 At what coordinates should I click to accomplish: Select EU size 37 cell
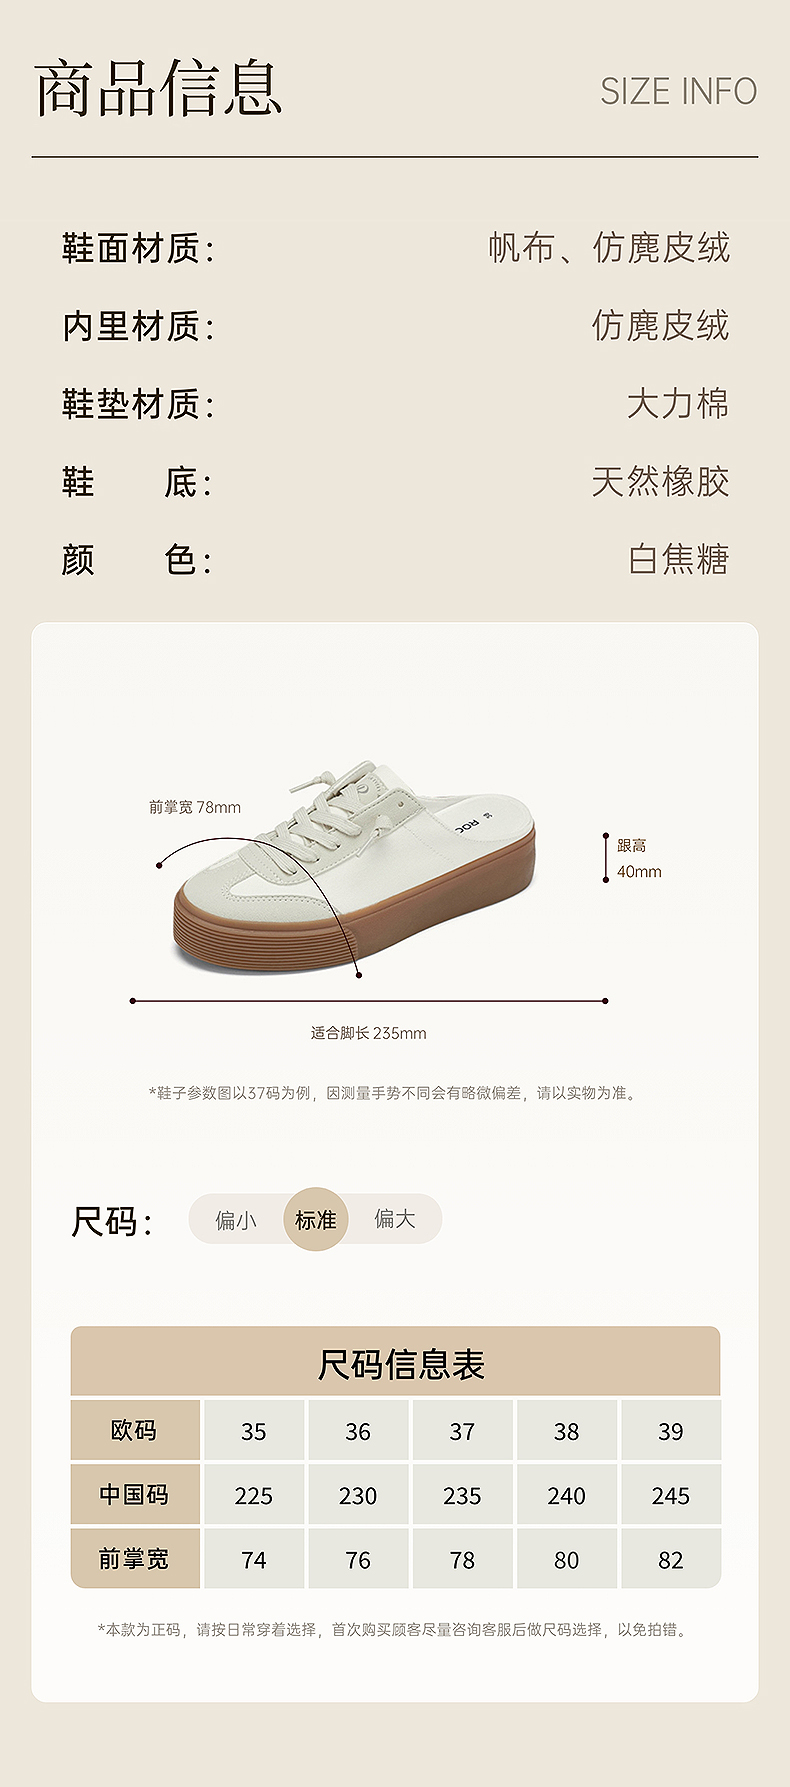(x=462, y=1431)
